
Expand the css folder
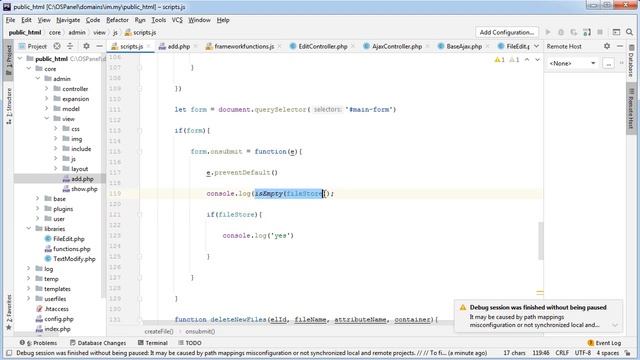[x=56, y=129]
